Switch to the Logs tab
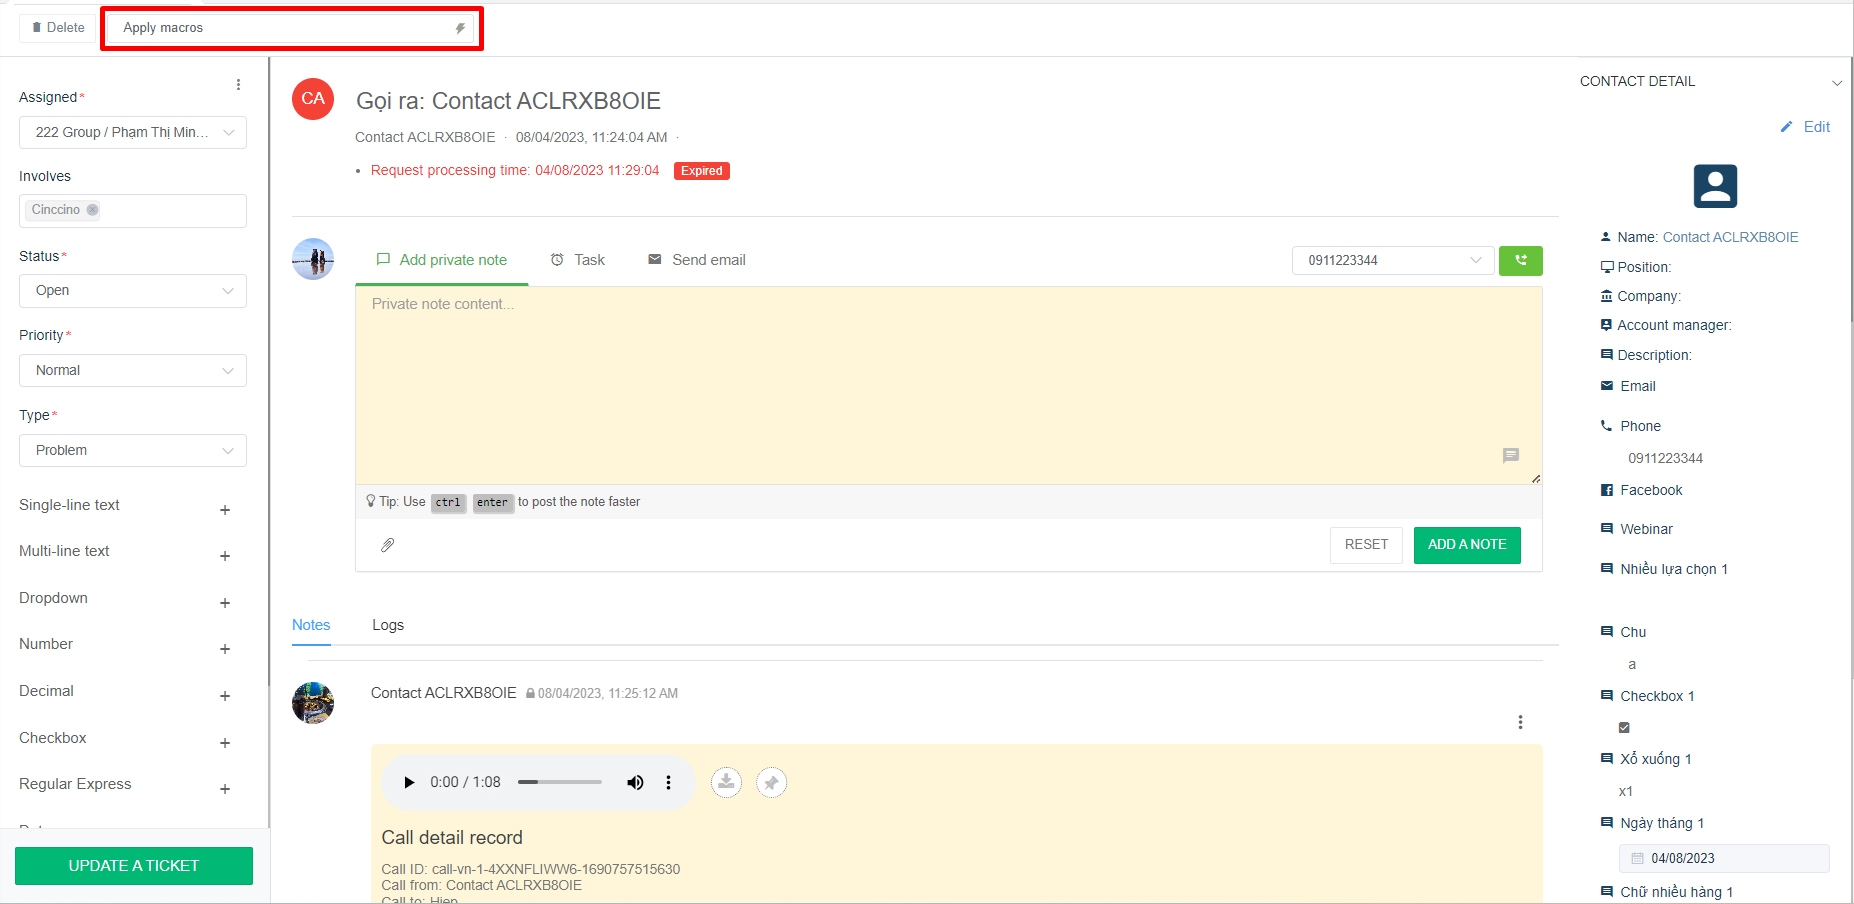This screenshot has height=904, width=1854. click(x=388, y=625)
